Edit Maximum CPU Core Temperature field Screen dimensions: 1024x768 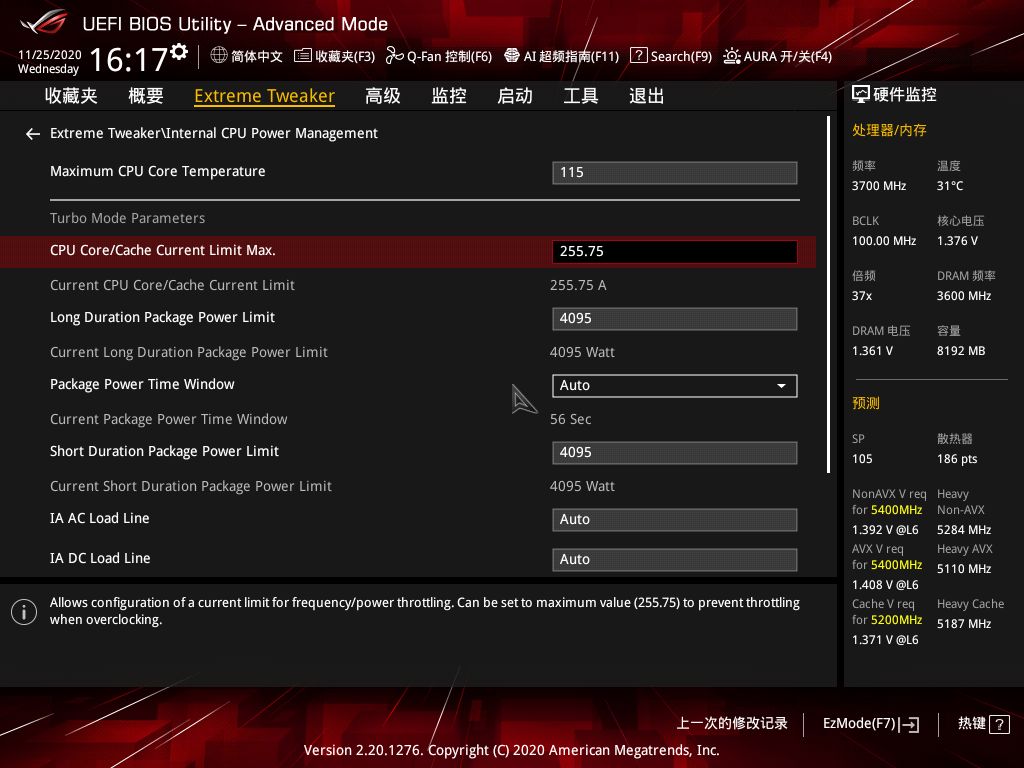click(675, 172)
